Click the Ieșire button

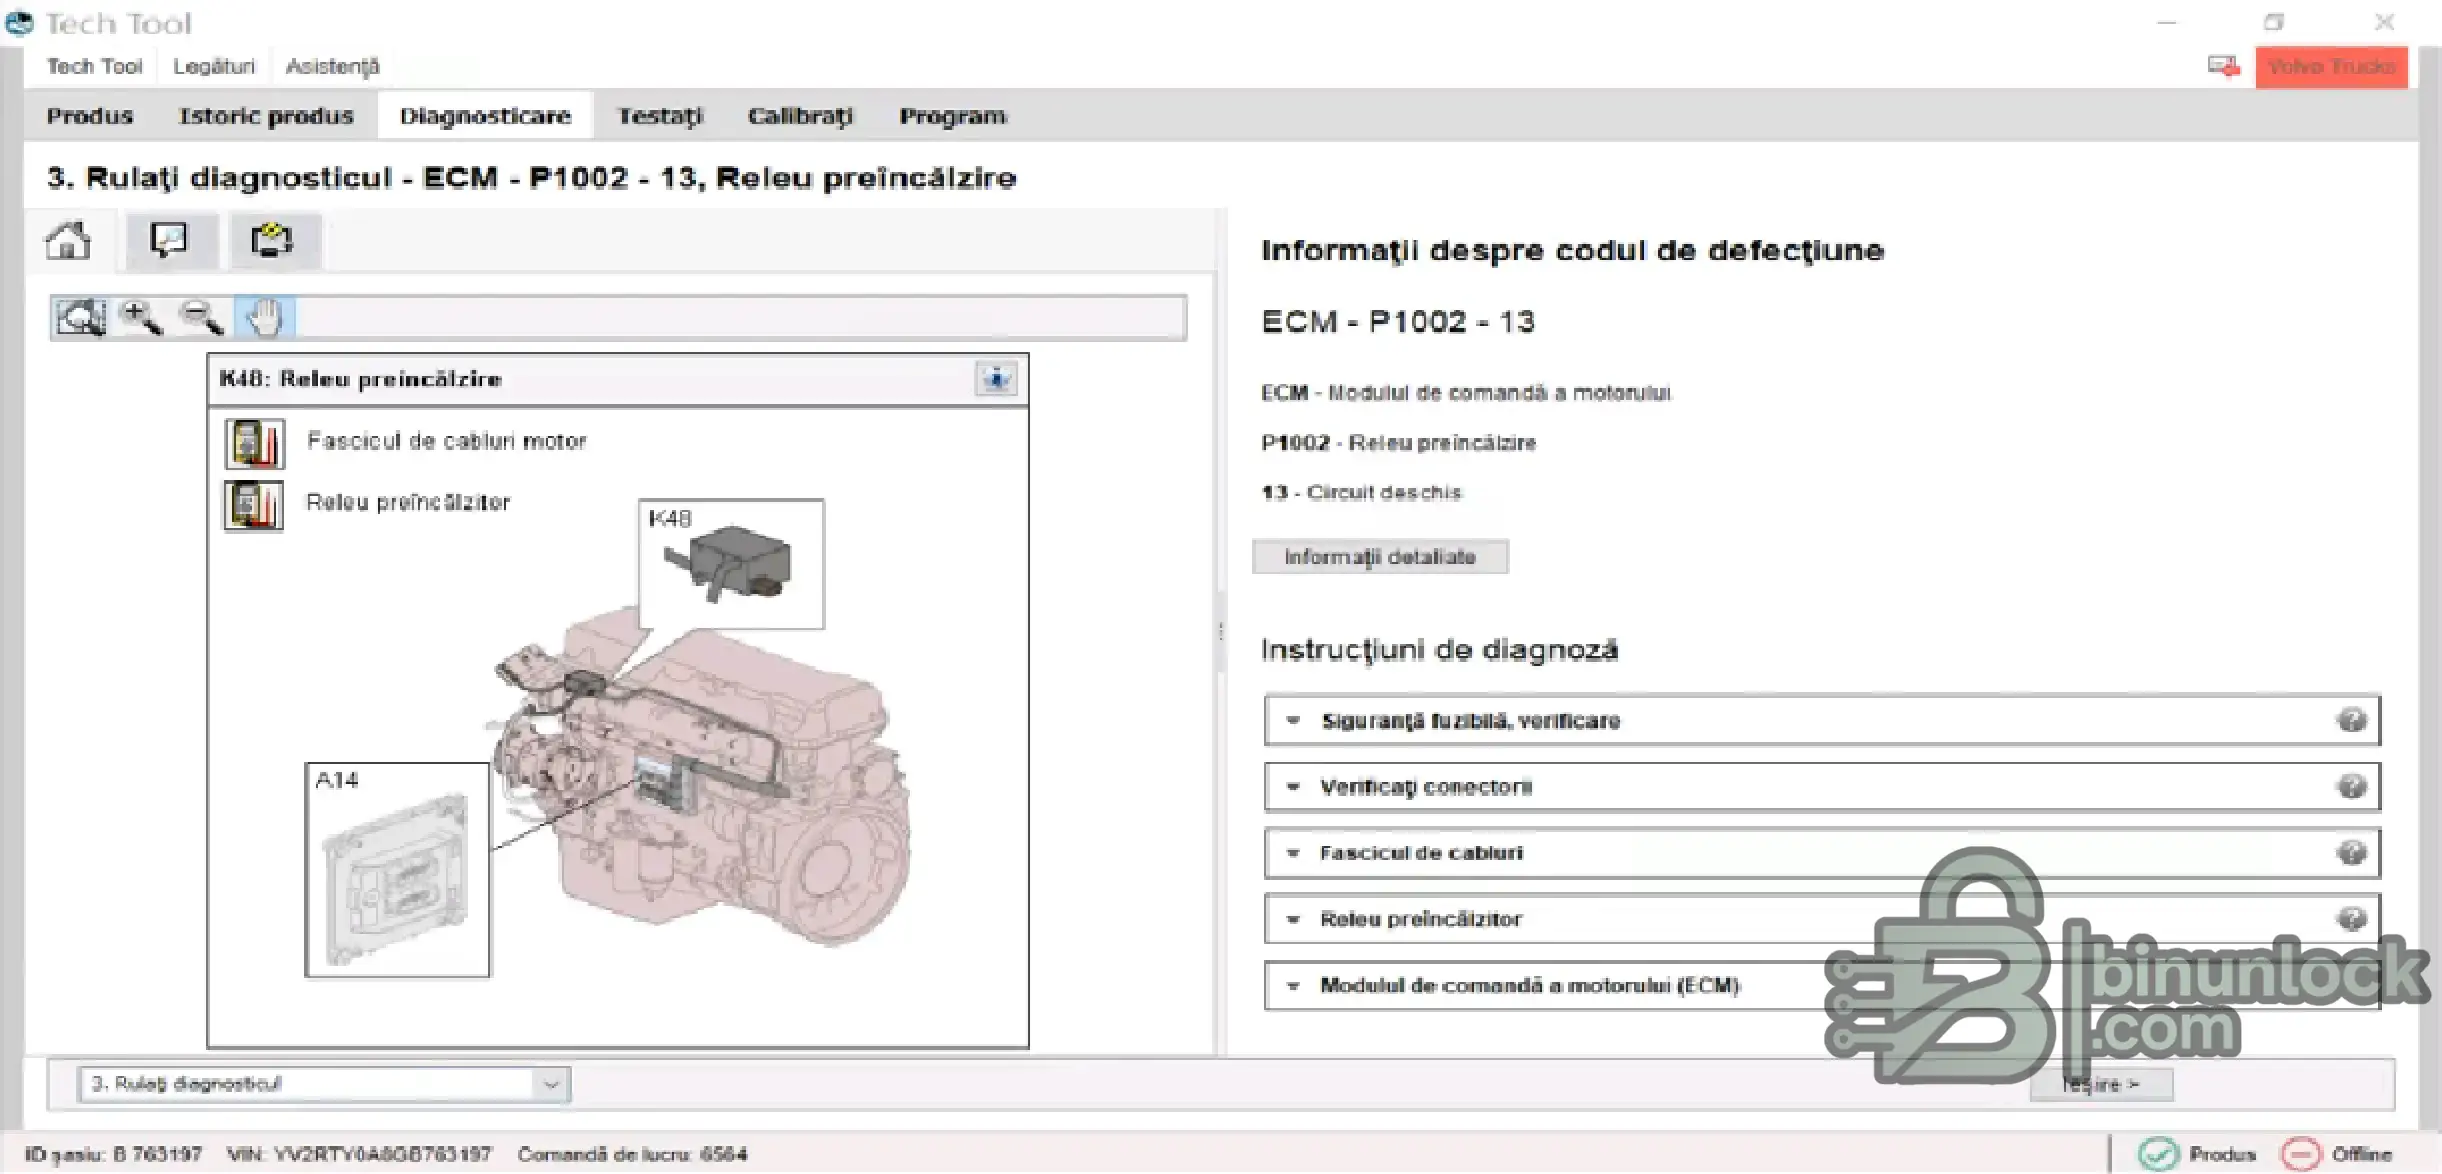(2101, 1084)
